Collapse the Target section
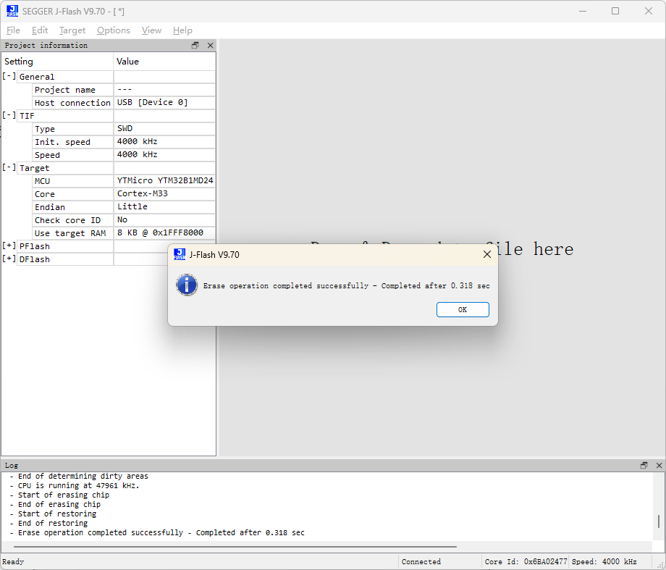The width and height of the screenshot is (666, 570). coord(9,168)
